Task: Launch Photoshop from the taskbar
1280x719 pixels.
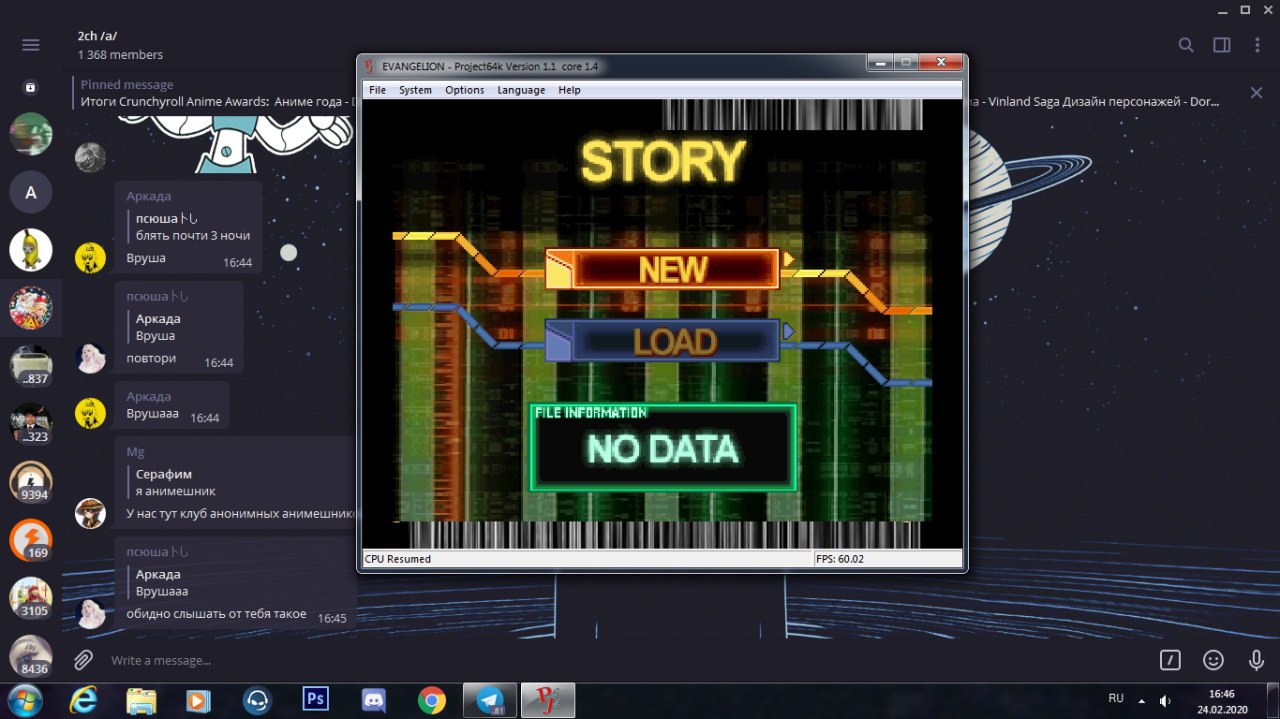Action: tap(316, 699)
